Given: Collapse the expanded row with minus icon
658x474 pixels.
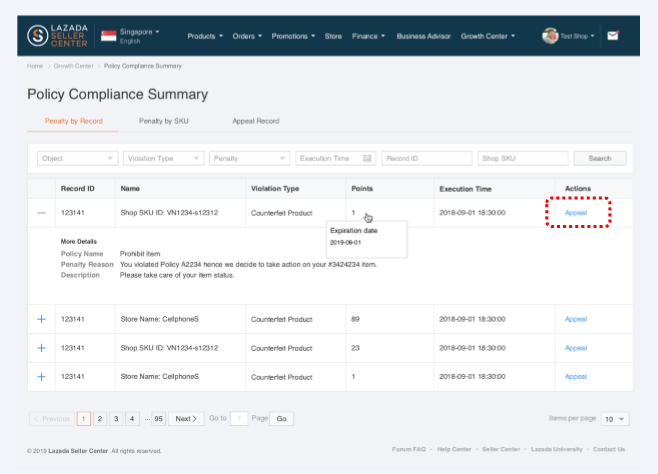Looking at the screenshot, I should (41, 213).
